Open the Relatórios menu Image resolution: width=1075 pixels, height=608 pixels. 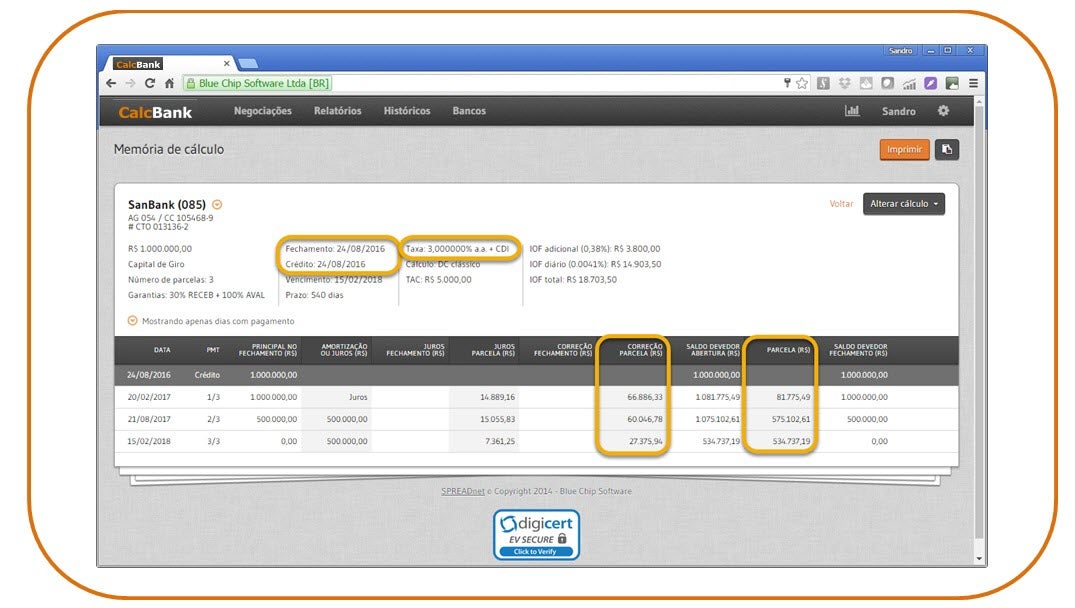pos(337,111)
